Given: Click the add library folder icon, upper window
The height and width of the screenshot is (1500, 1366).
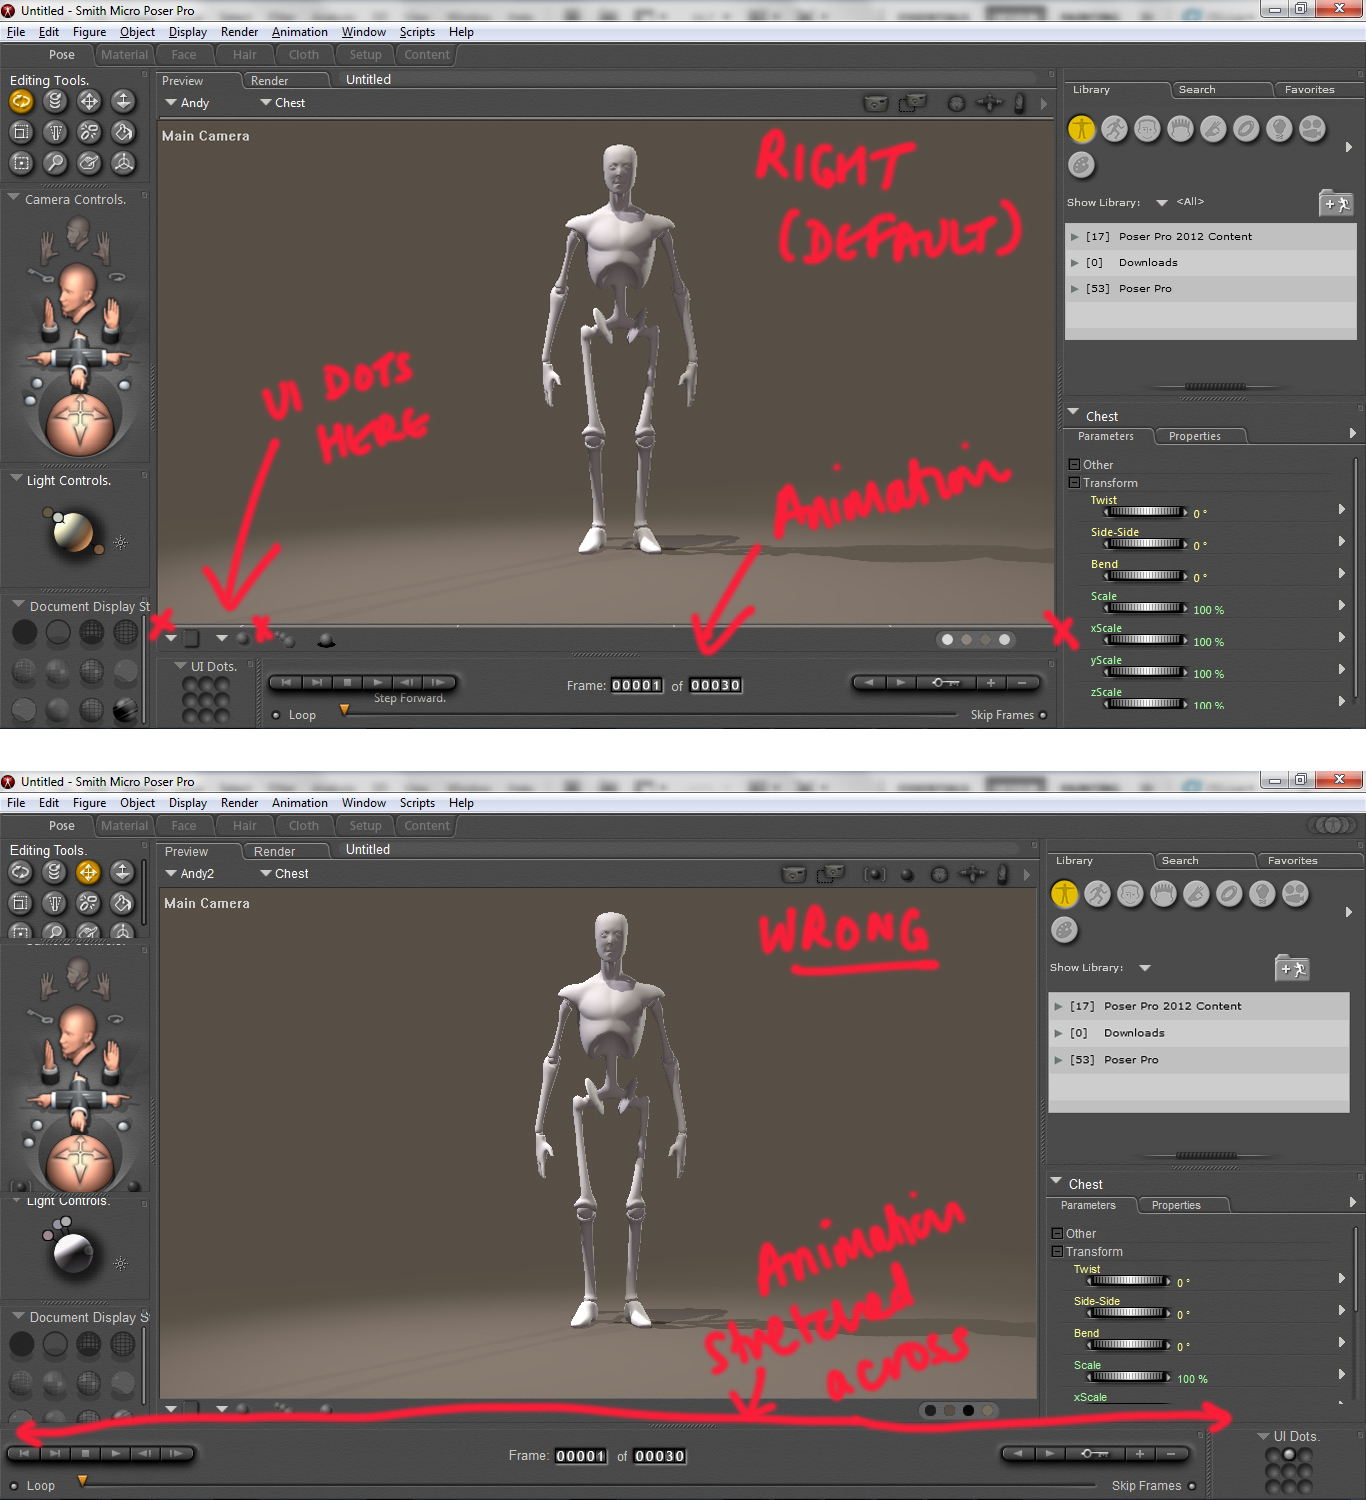Looking at the screenshot, I should tap(1336, 203).
